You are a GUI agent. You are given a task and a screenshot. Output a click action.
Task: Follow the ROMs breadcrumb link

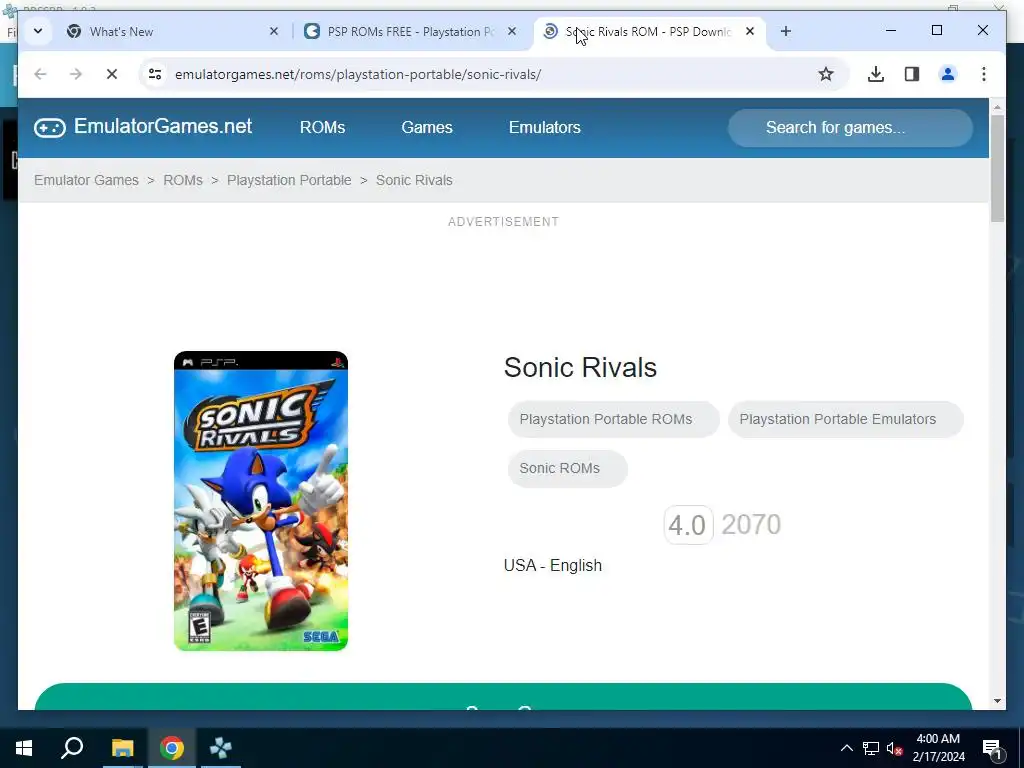click(183, 180)
